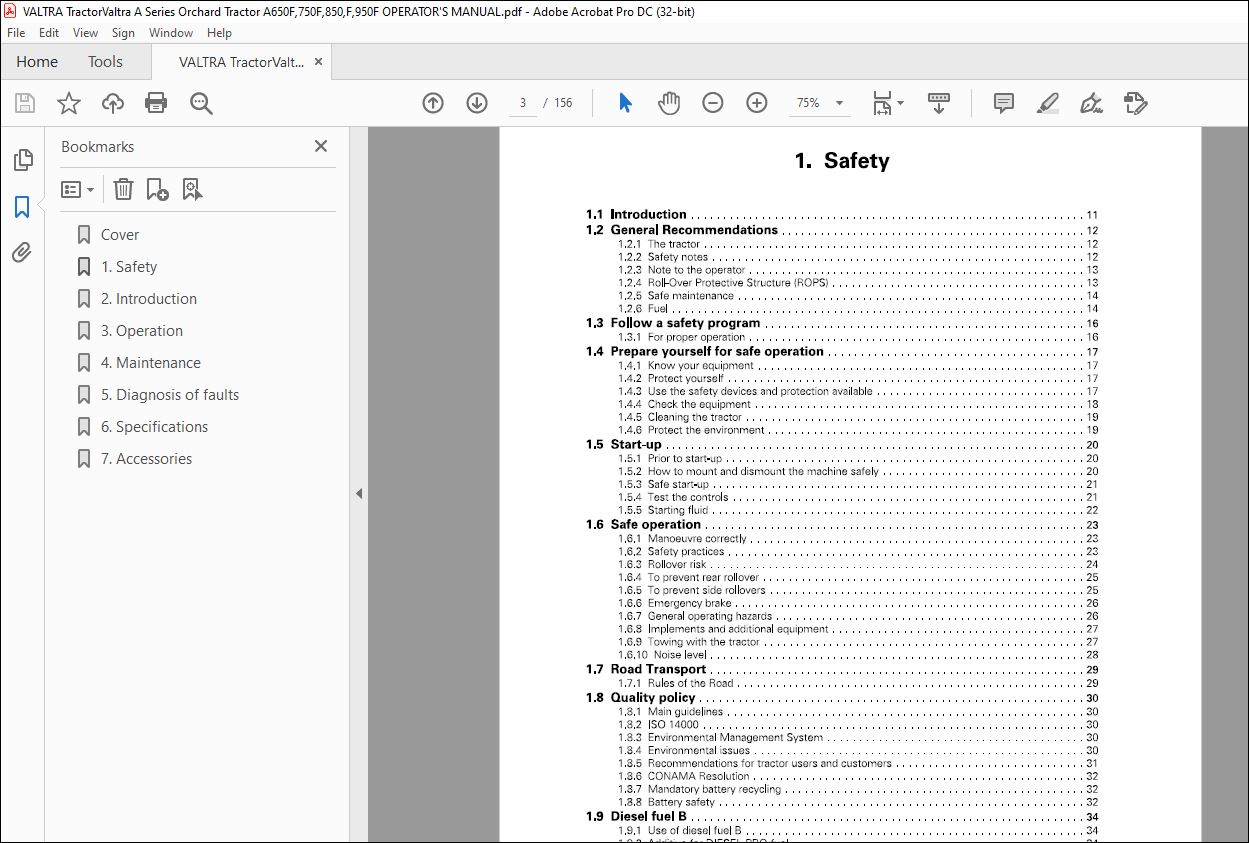Delete selected bookmark trash icon
This screenshot has width=1249, height=843.
pos(123,189)
